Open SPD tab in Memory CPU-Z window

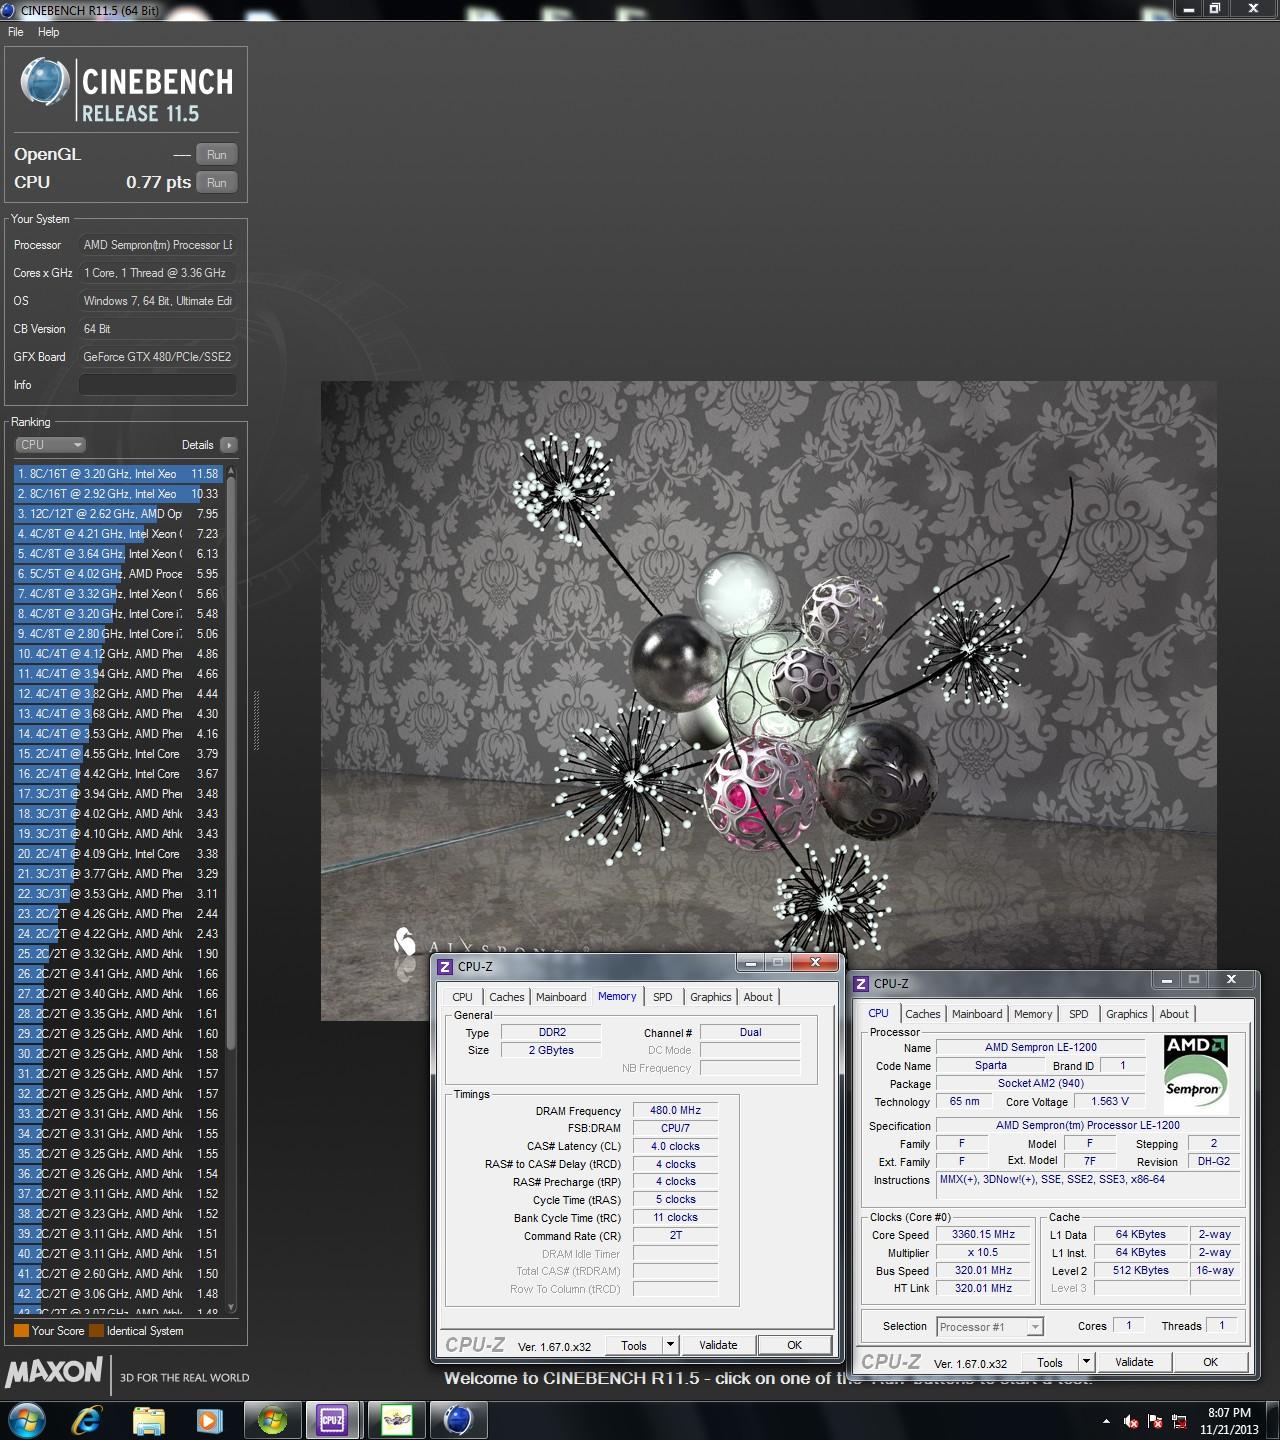662,997
